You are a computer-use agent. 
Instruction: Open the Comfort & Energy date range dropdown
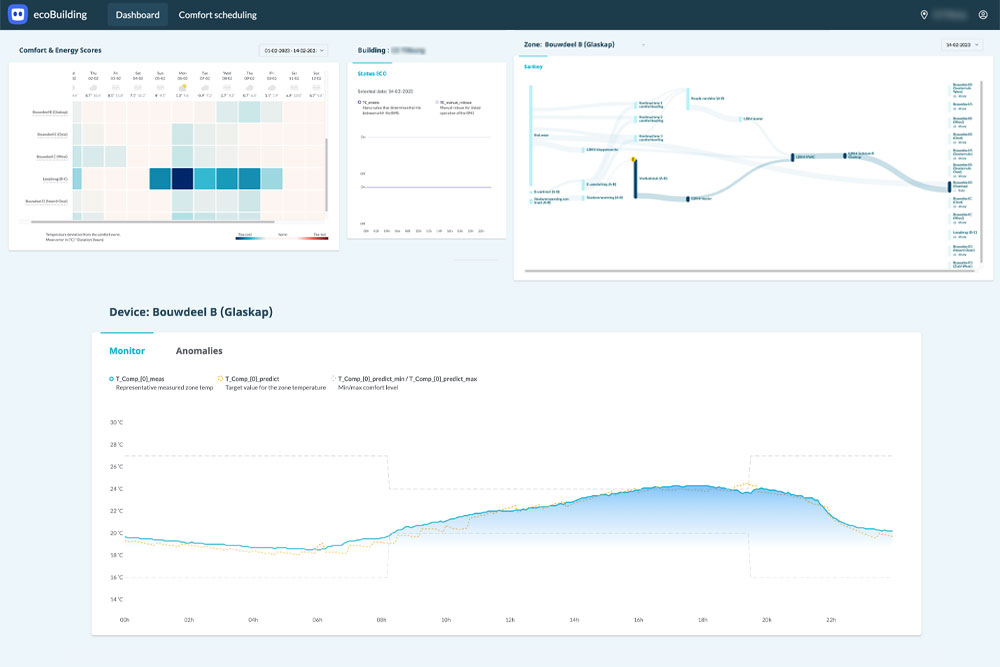pos(293,50)
